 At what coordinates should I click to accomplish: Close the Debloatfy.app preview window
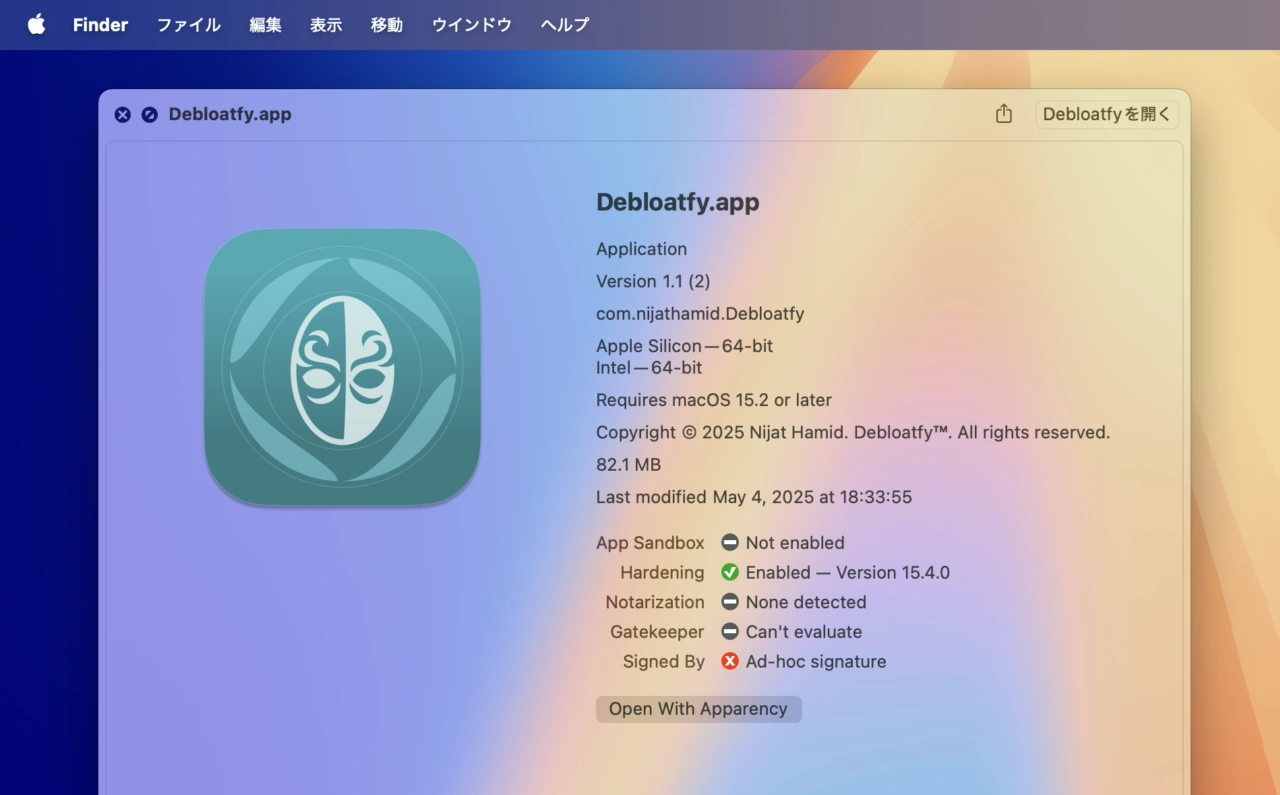click(x=122, y=115)
